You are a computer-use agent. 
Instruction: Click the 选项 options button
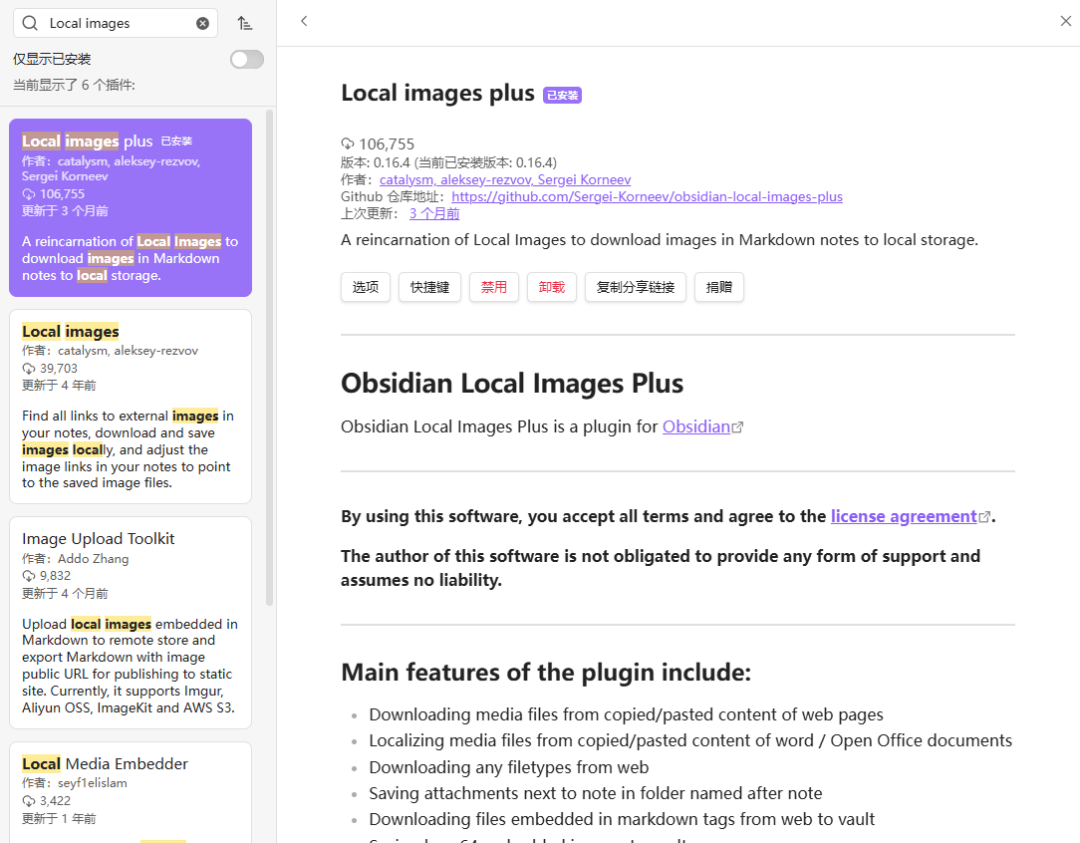[365, 287]
